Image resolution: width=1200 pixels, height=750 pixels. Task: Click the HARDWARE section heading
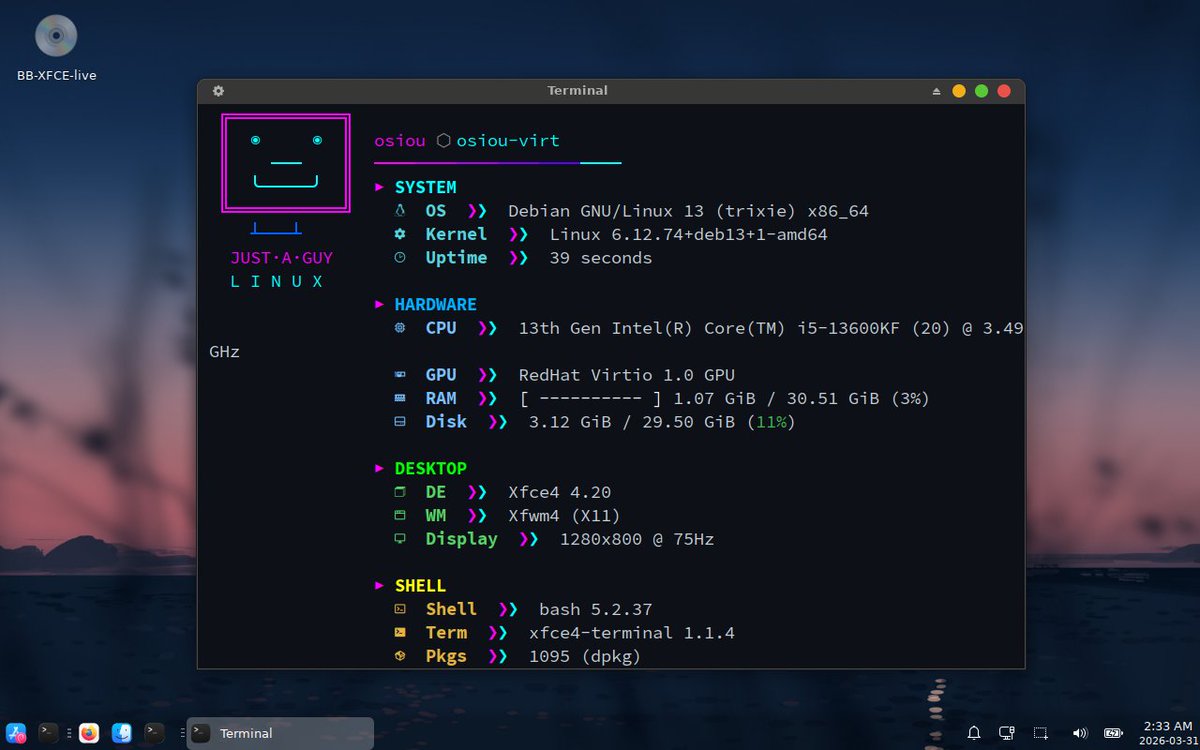tap(435, 304)
